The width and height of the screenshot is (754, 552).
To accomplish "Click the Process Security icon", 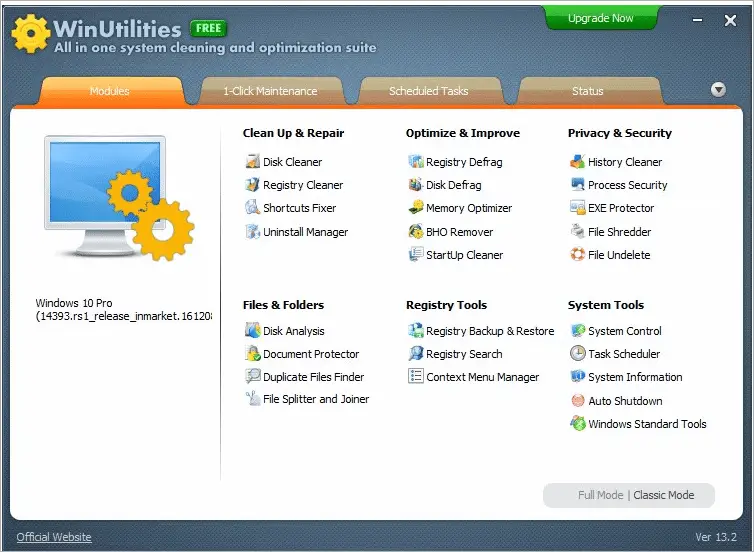I will pyautogui.click(x=578, y=185).
